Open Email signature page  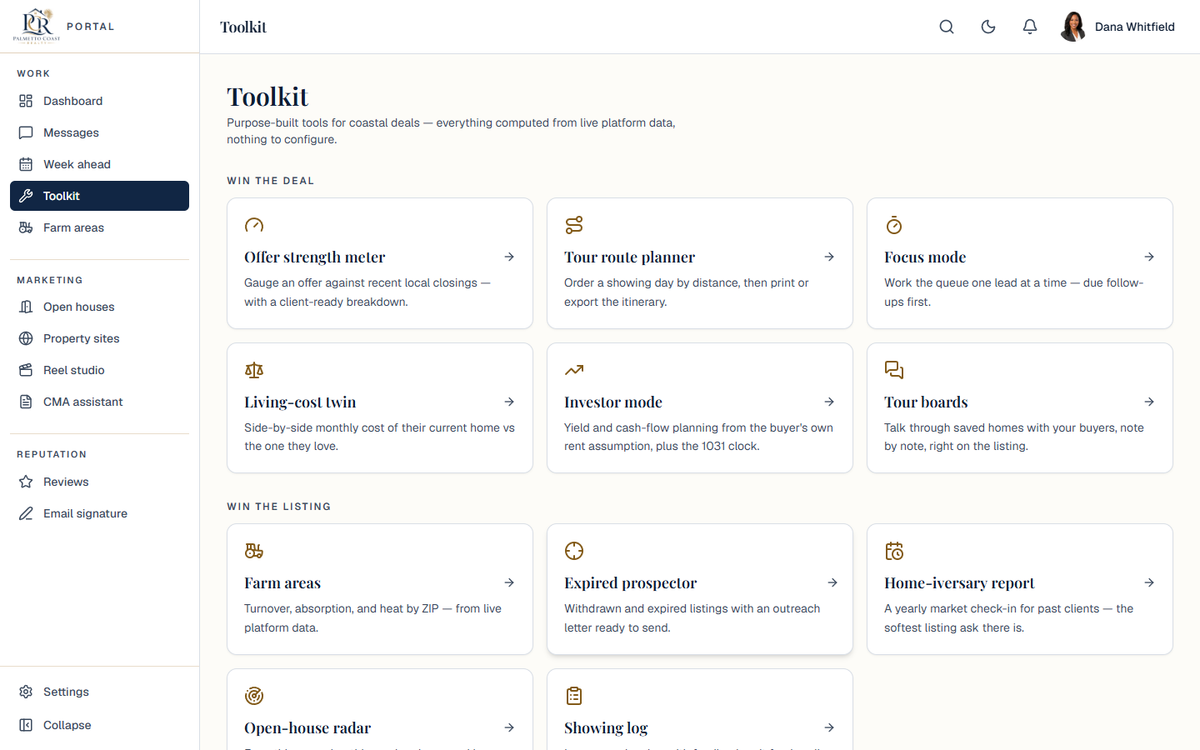click(99, 514)
